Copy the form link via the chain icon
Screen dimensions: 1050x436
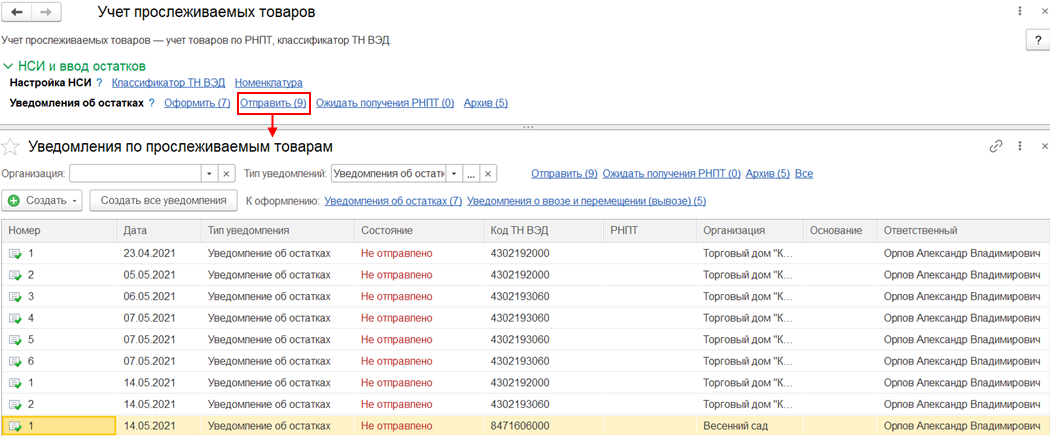coord(996,146)
